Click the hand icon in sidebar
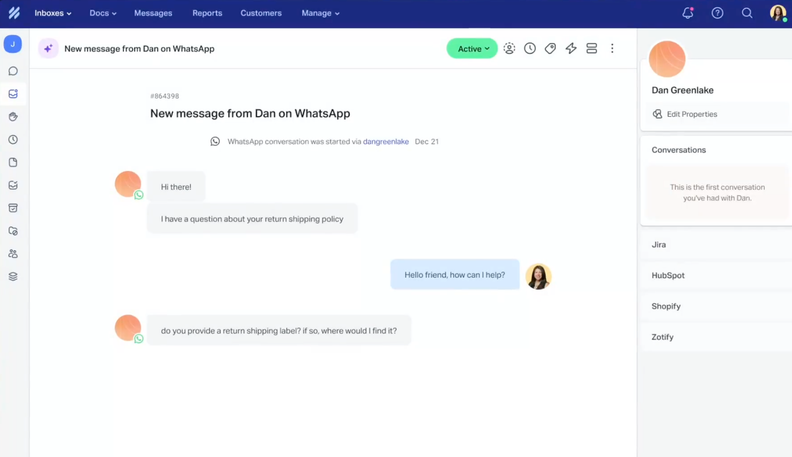This screenshot has height=457, width=792. (13, 117)
